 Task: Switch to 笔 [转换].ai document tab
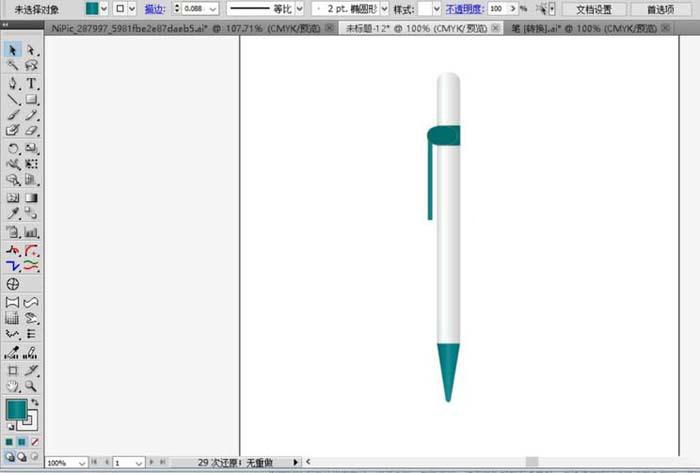coord(583,29)
